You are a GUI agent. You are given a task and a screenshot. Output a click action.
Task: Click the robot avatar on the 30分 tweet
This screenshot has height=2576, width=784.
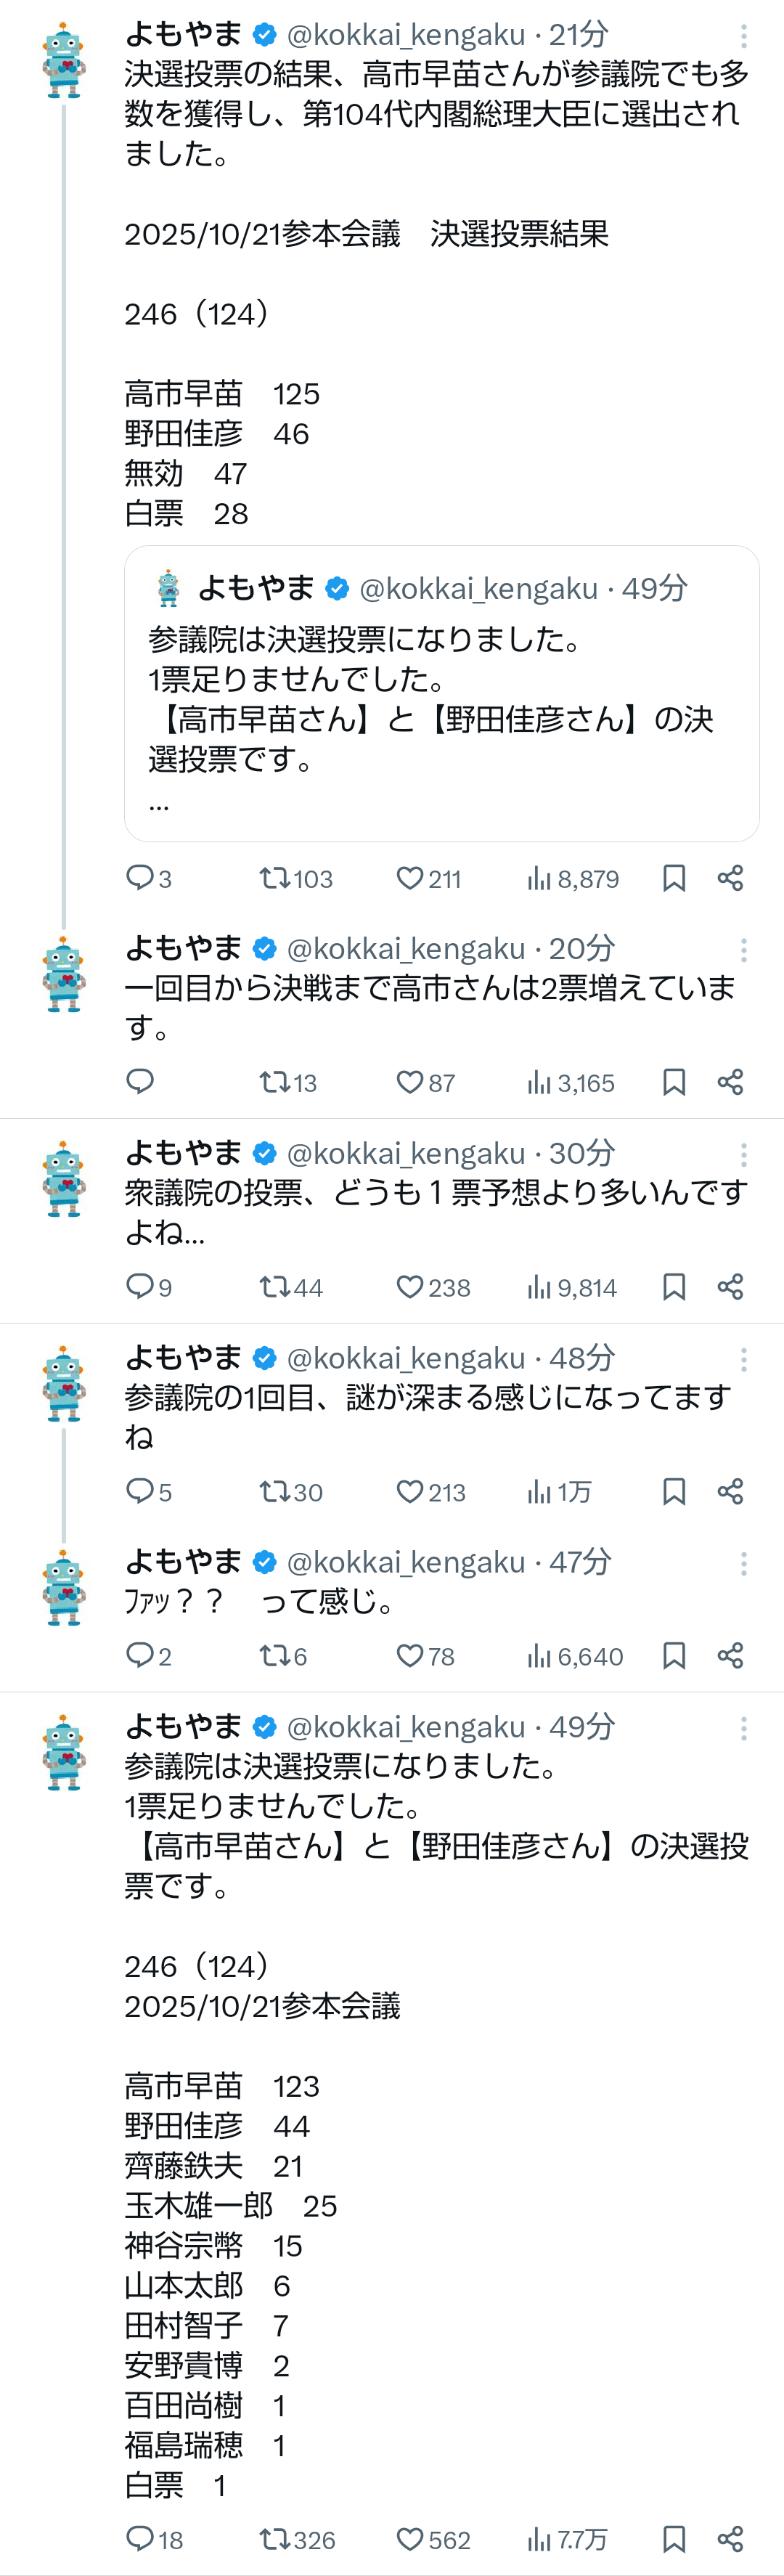click(64, 1179)
